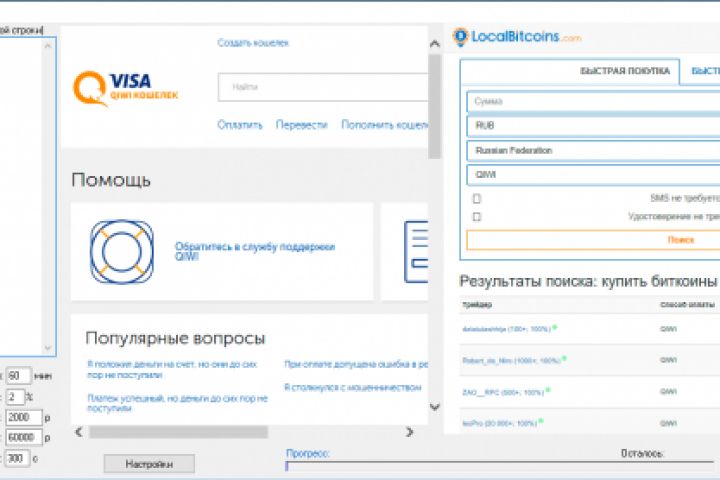Open the fourth trader link (30 000+; 100%)

(500, 423)
